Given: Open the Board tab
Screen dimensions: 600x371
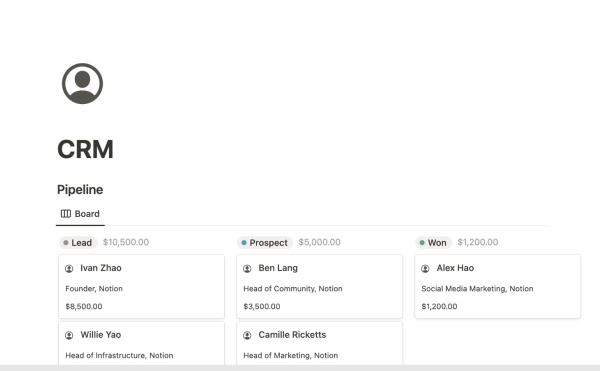Looking at the screenshot, I should click(80, 214).
